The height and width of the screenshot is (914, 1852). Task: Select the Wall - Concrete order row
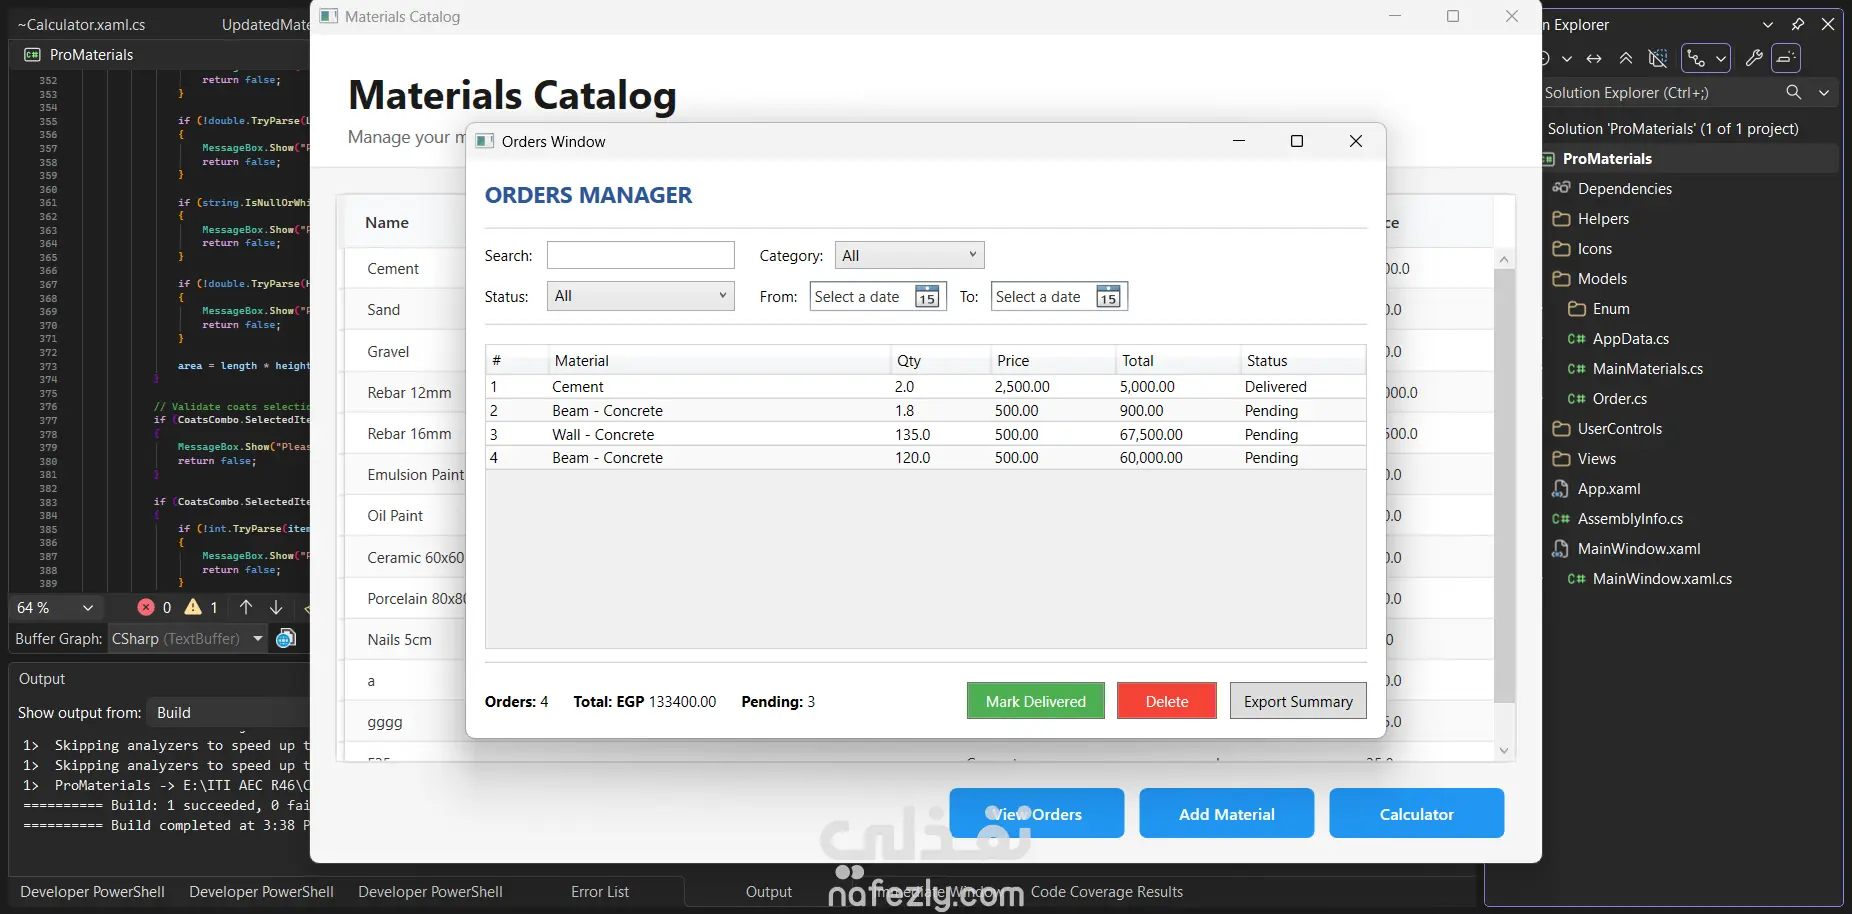(926, 435)
